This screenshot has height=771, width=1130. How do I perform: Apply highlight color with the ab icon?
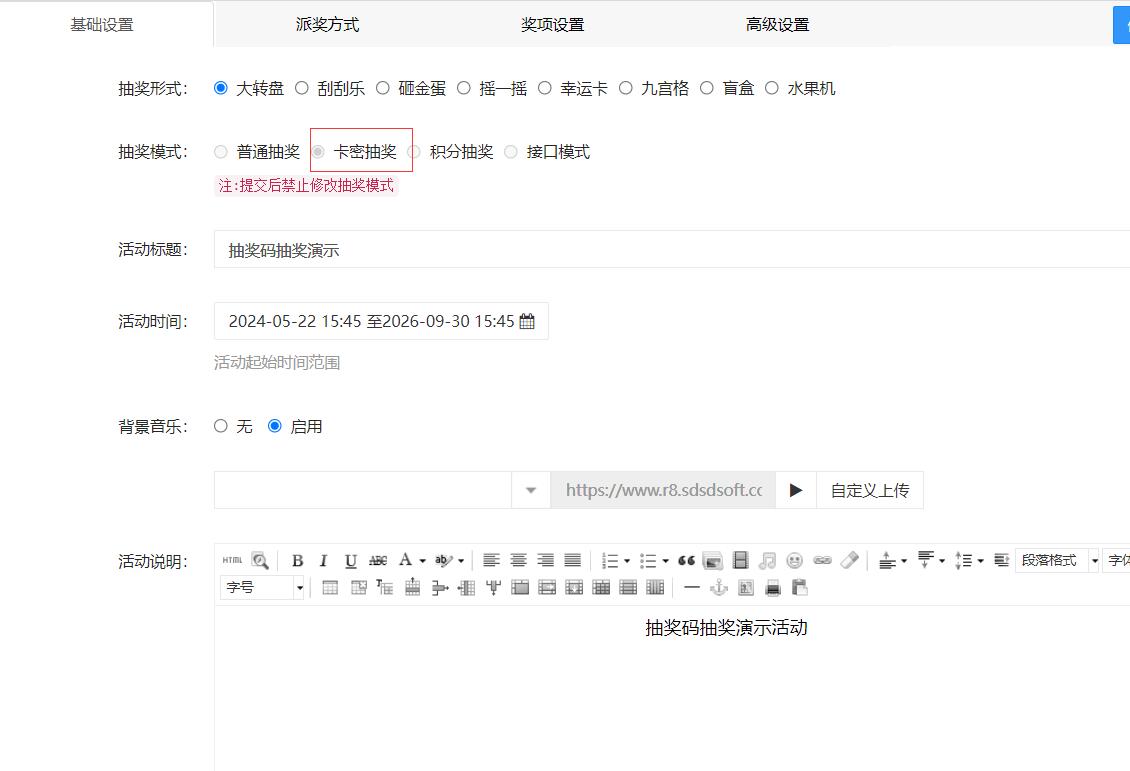443,560
